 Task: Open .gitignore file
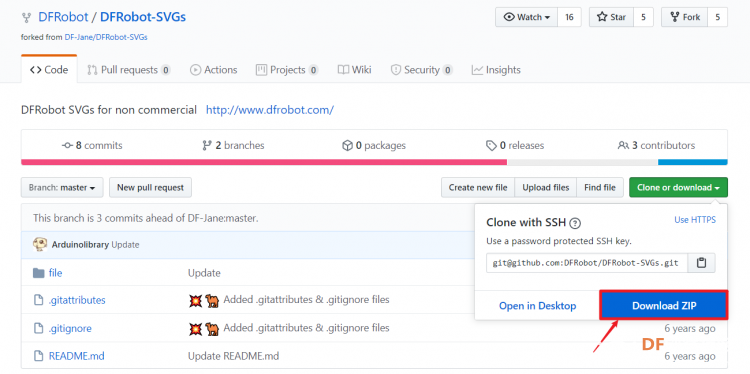tap(70, 328)
